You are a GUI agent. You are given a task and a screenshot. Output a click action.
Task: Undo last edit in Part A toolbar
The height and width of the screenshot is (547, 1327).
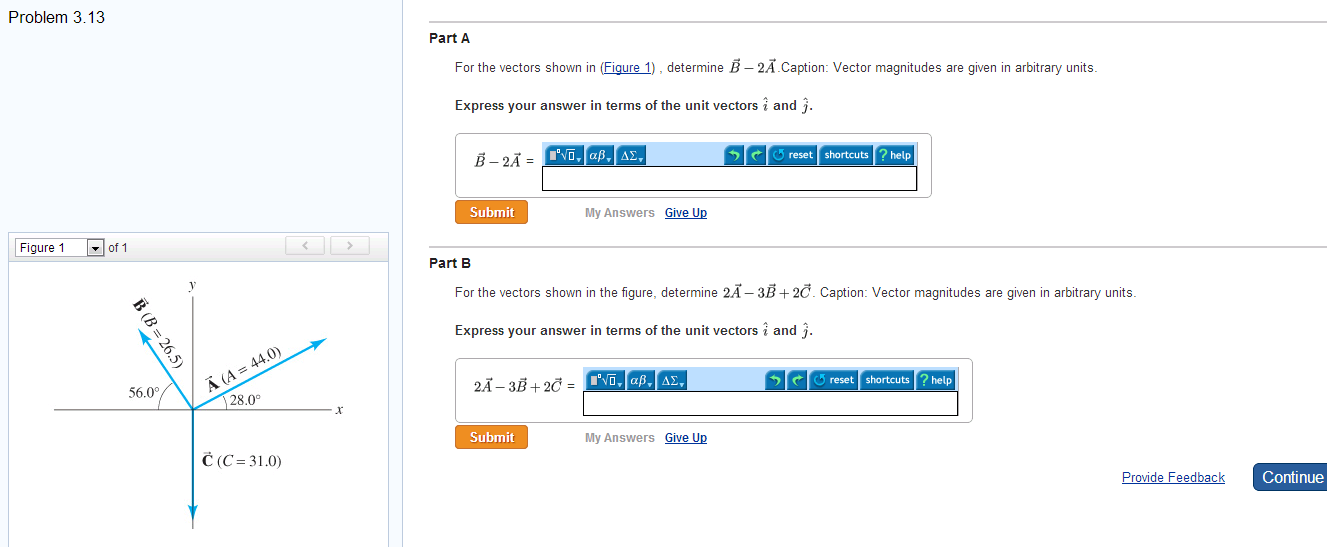[x=735, y=155]
